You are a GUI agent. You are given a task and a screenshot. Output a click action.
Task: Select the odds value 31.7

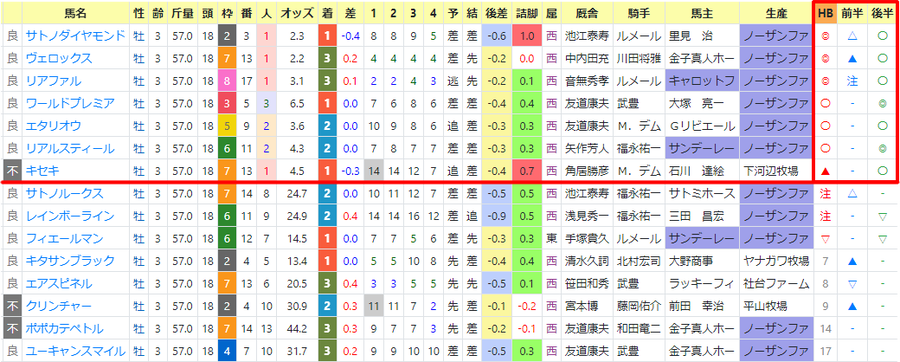pos(297,351)
